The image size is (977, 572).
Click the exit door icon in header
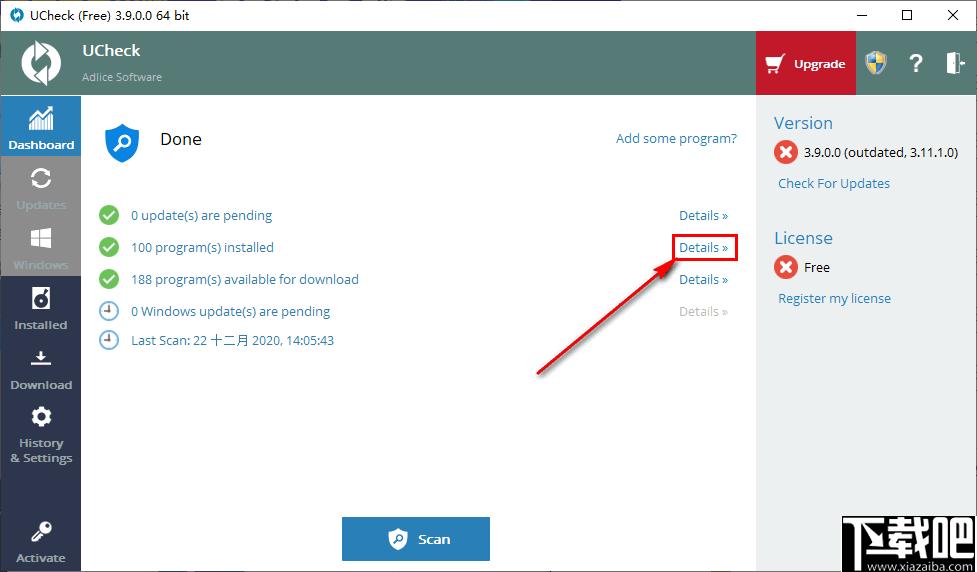tap(955, 63)
